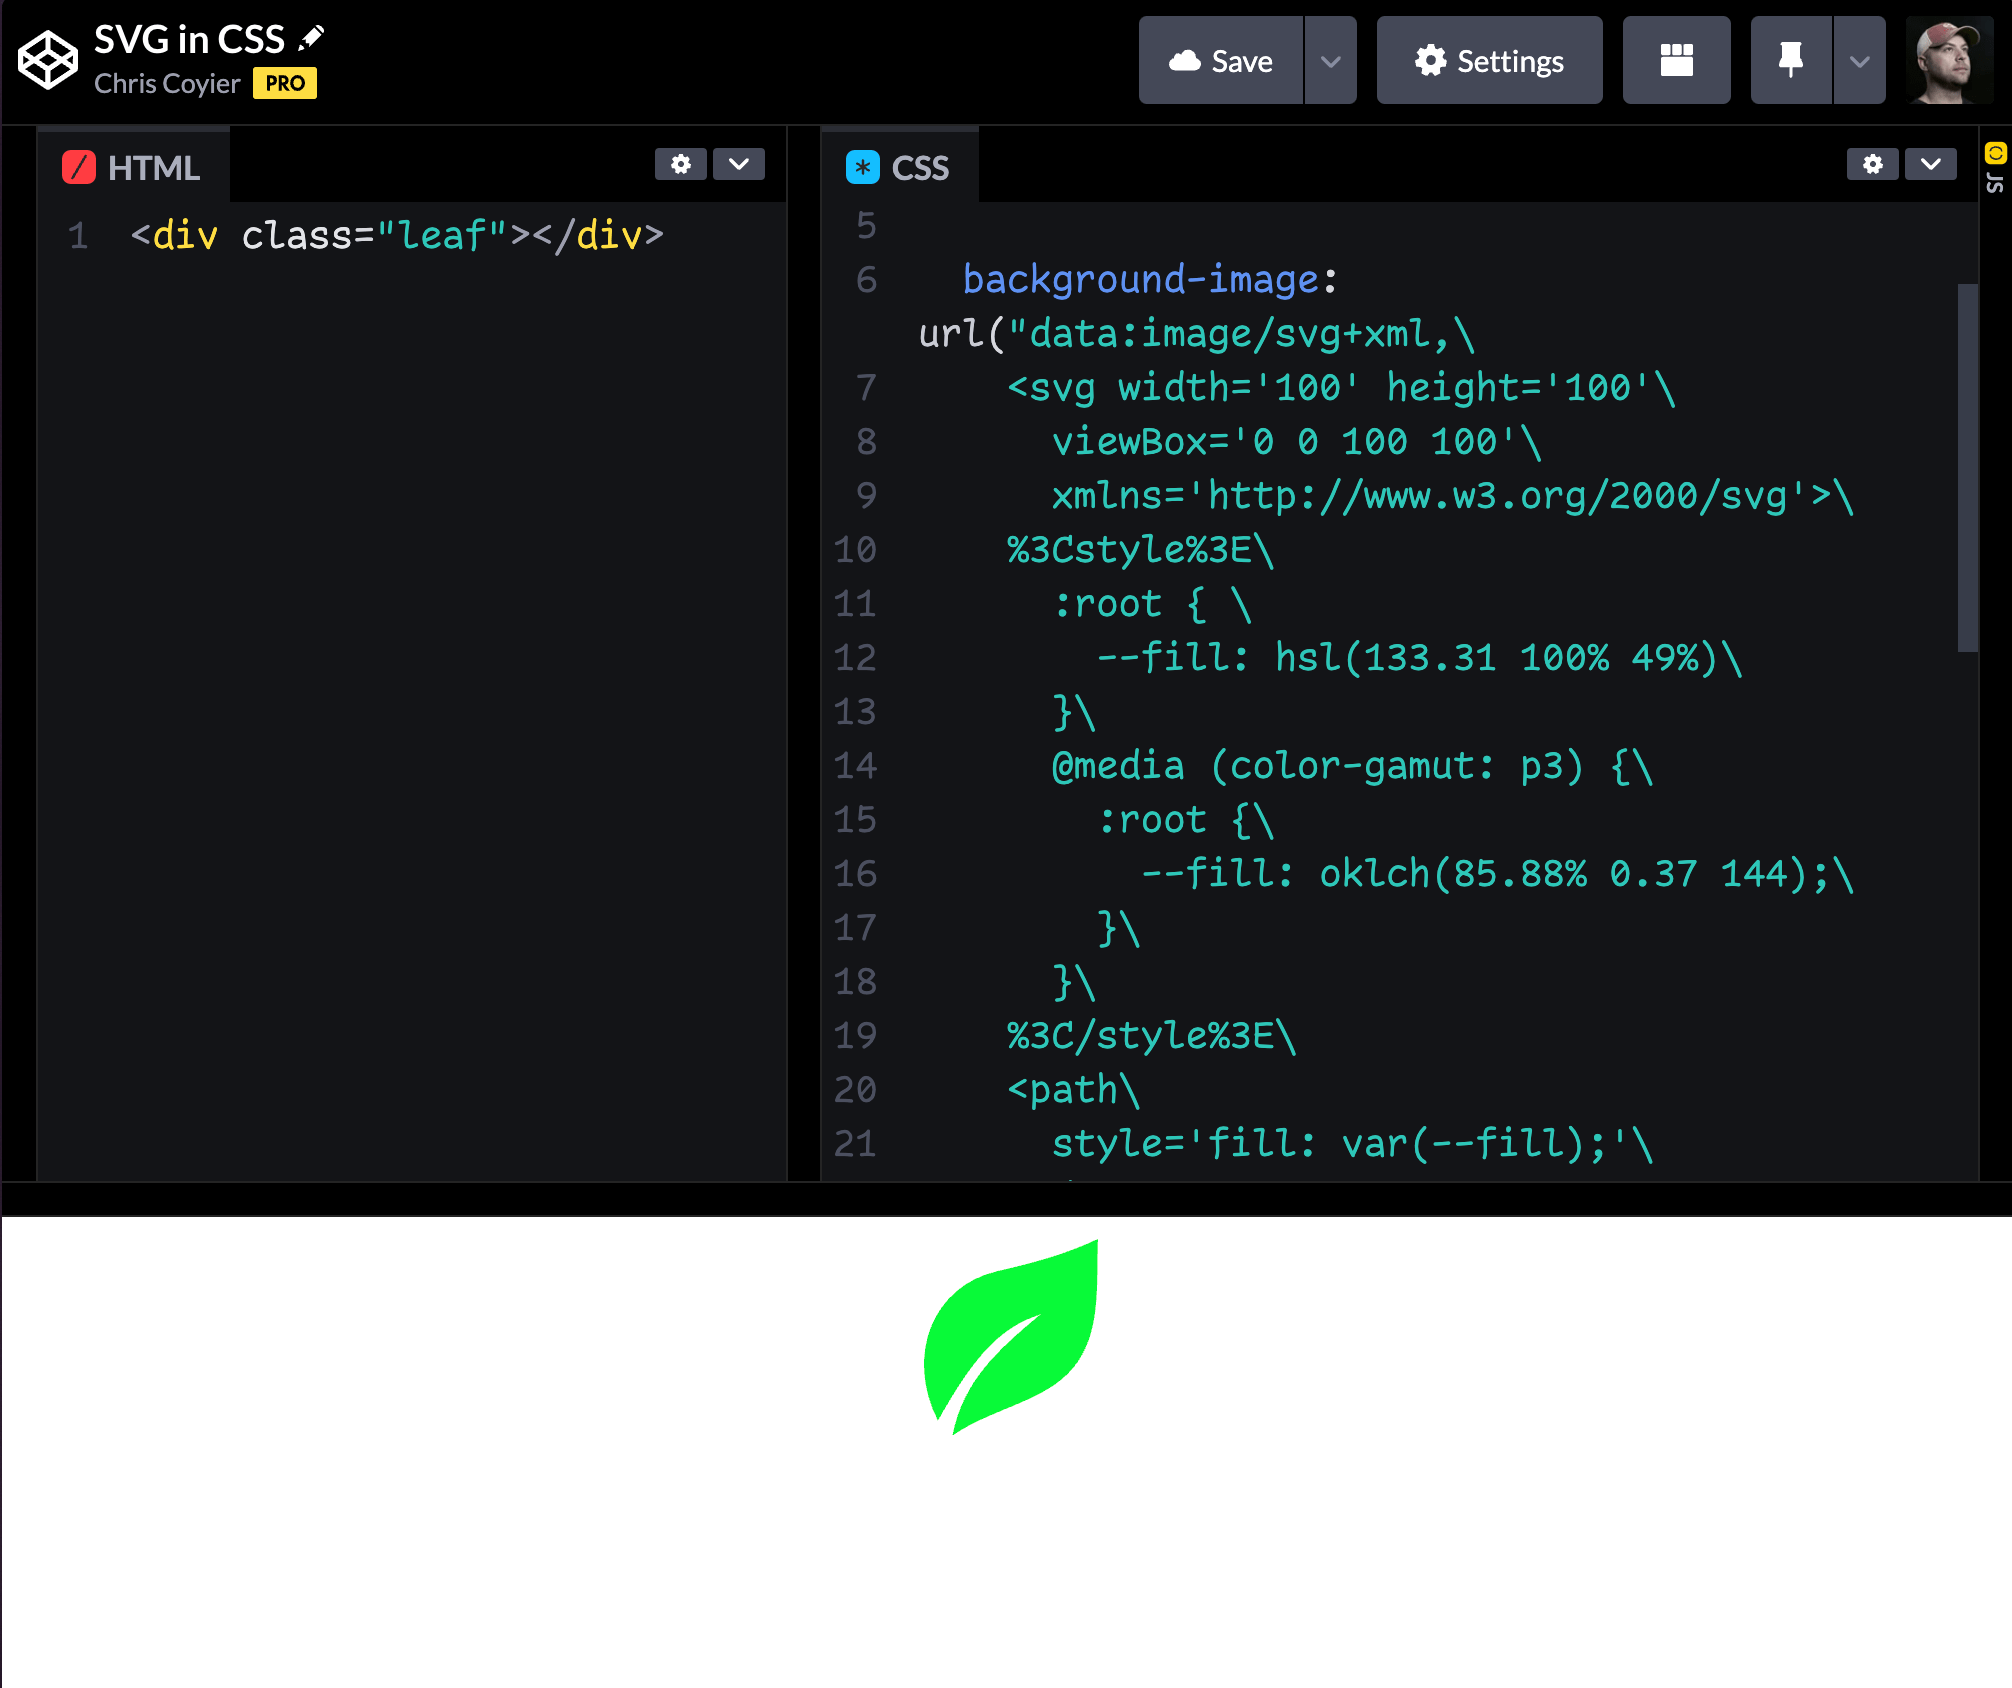
Task: Open the HTML panel chevron menu
Action: 739,164
